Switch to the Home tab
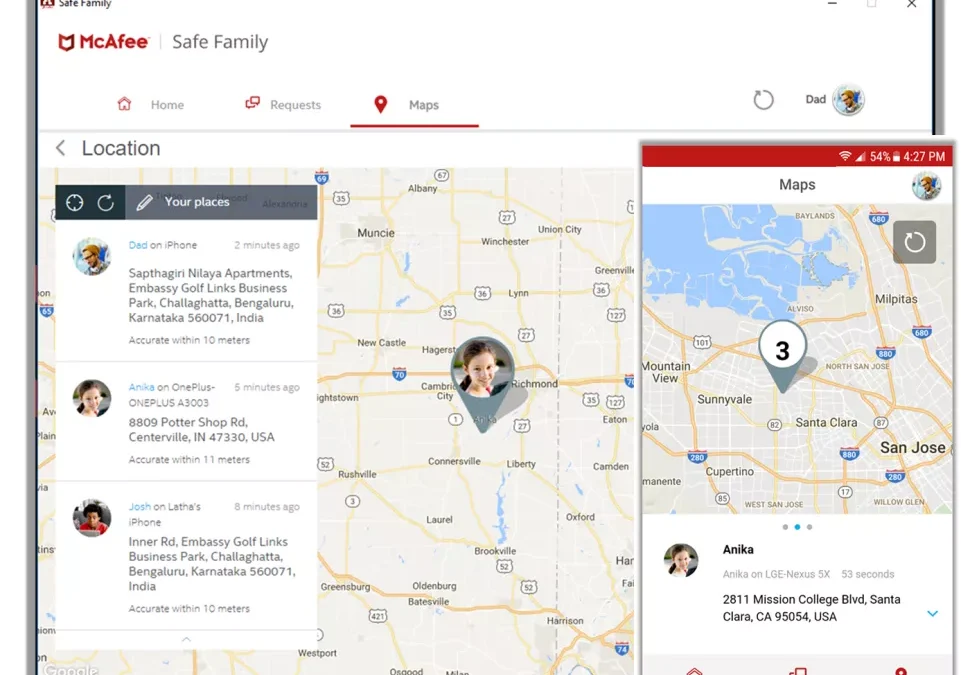Viewport: 970px width, 675px height. click(x=151, y=105)
